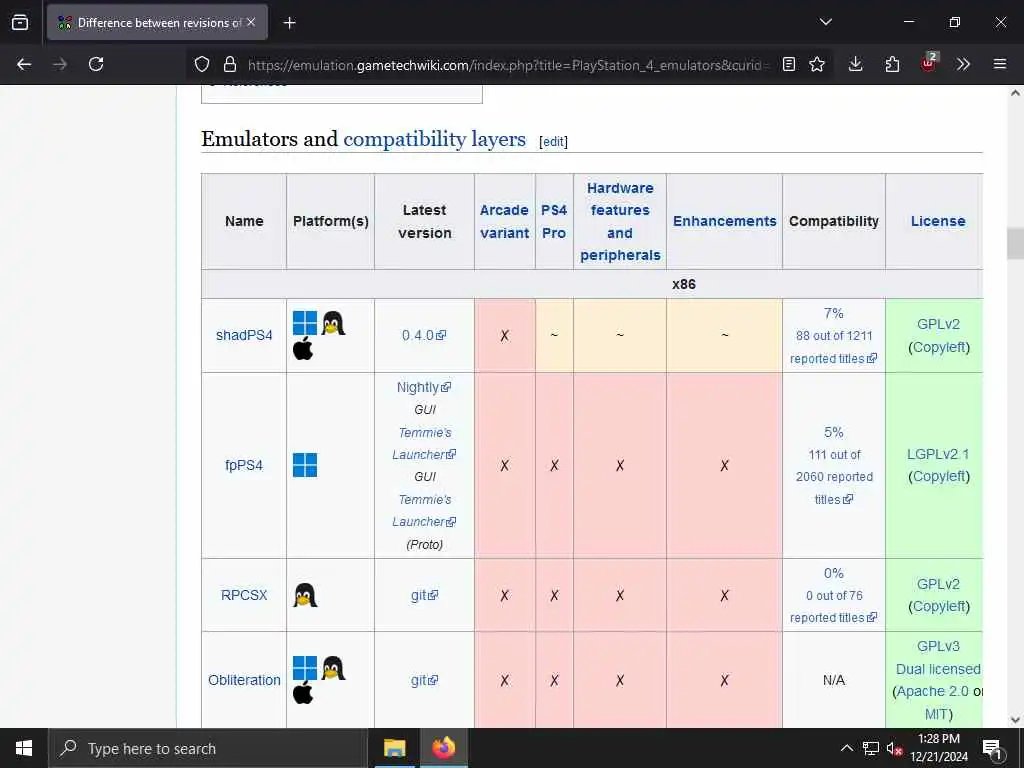Screen dimensions: 1024x768
Task: Open File Explorer from the taskbar
Action: pyautogui.click(x=394, y=748)
